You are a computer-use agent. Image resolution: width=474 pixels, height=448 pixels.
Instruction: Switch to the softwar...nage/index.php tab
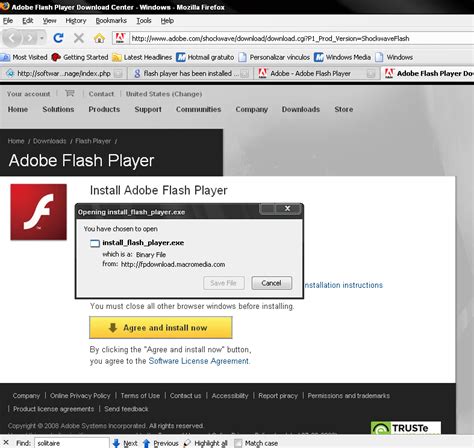point(63,73)
